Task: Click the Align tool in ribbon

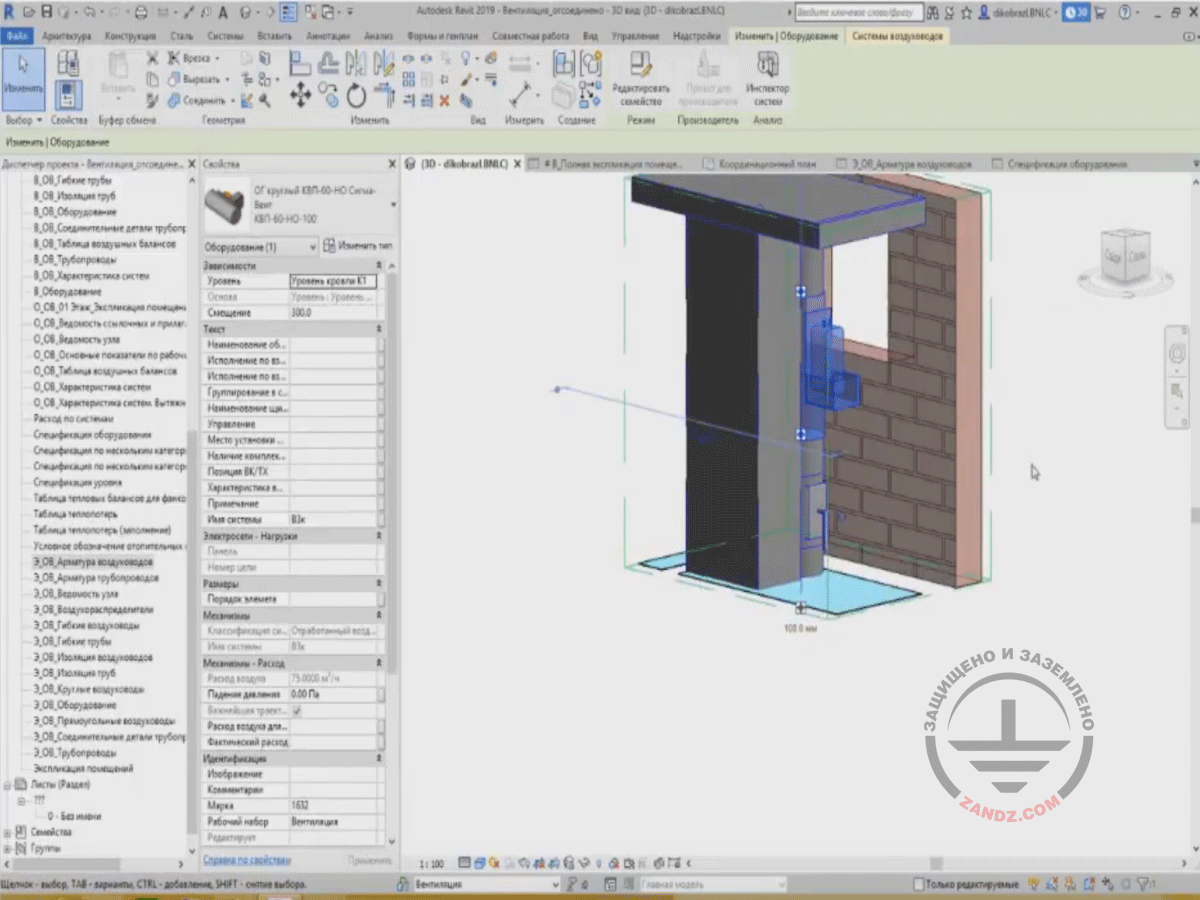Action: point(300,63)
